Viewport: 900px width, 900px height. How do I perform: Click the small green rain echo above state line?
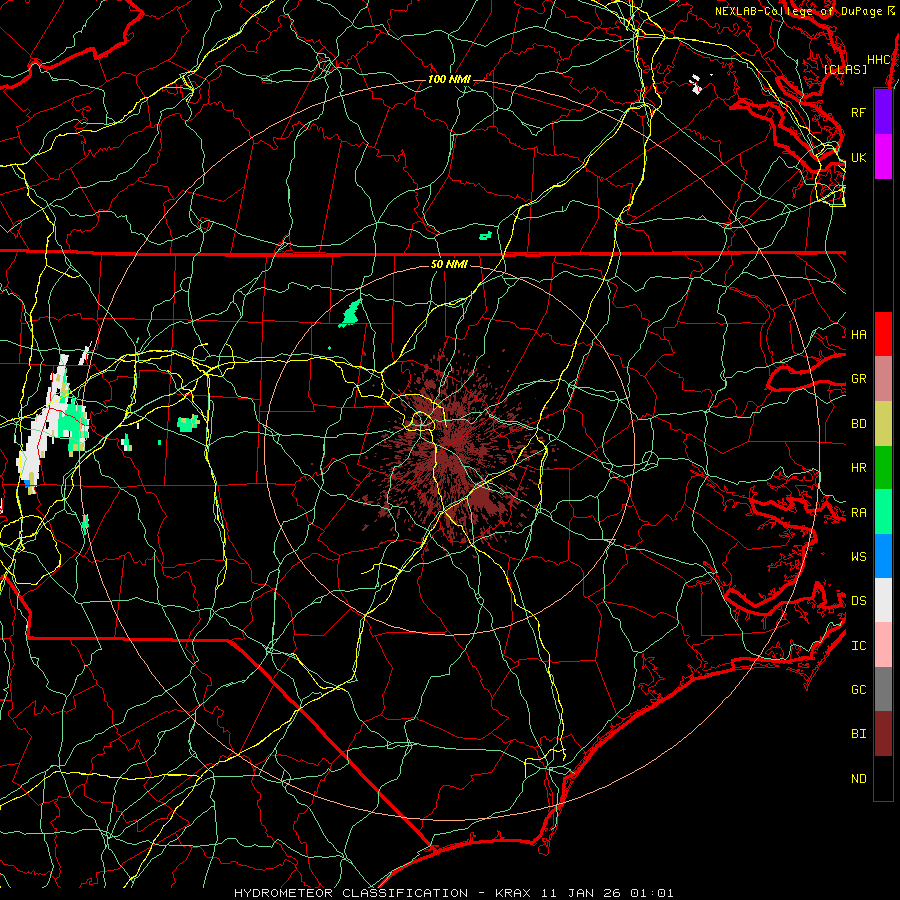coord(486,235)
